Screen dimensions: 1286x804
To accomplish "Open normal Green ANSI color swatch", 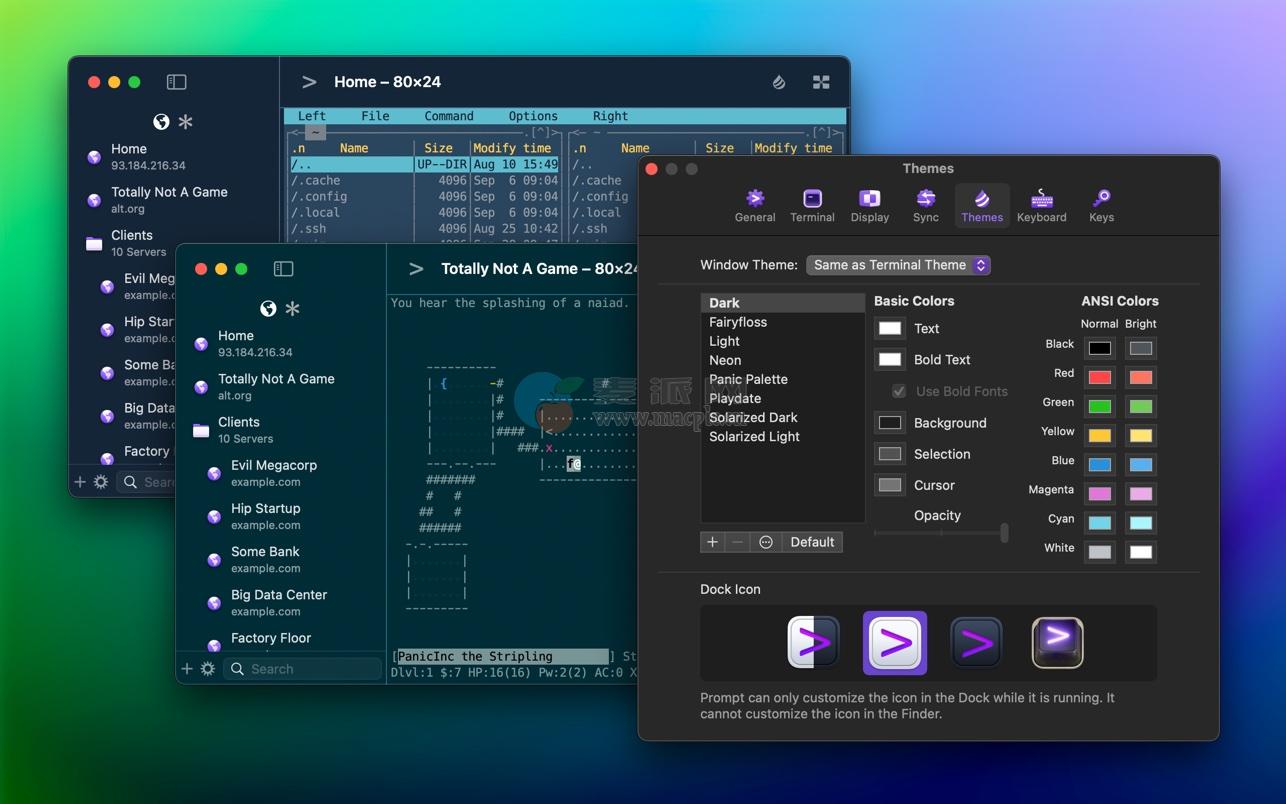I will 1100,406.
